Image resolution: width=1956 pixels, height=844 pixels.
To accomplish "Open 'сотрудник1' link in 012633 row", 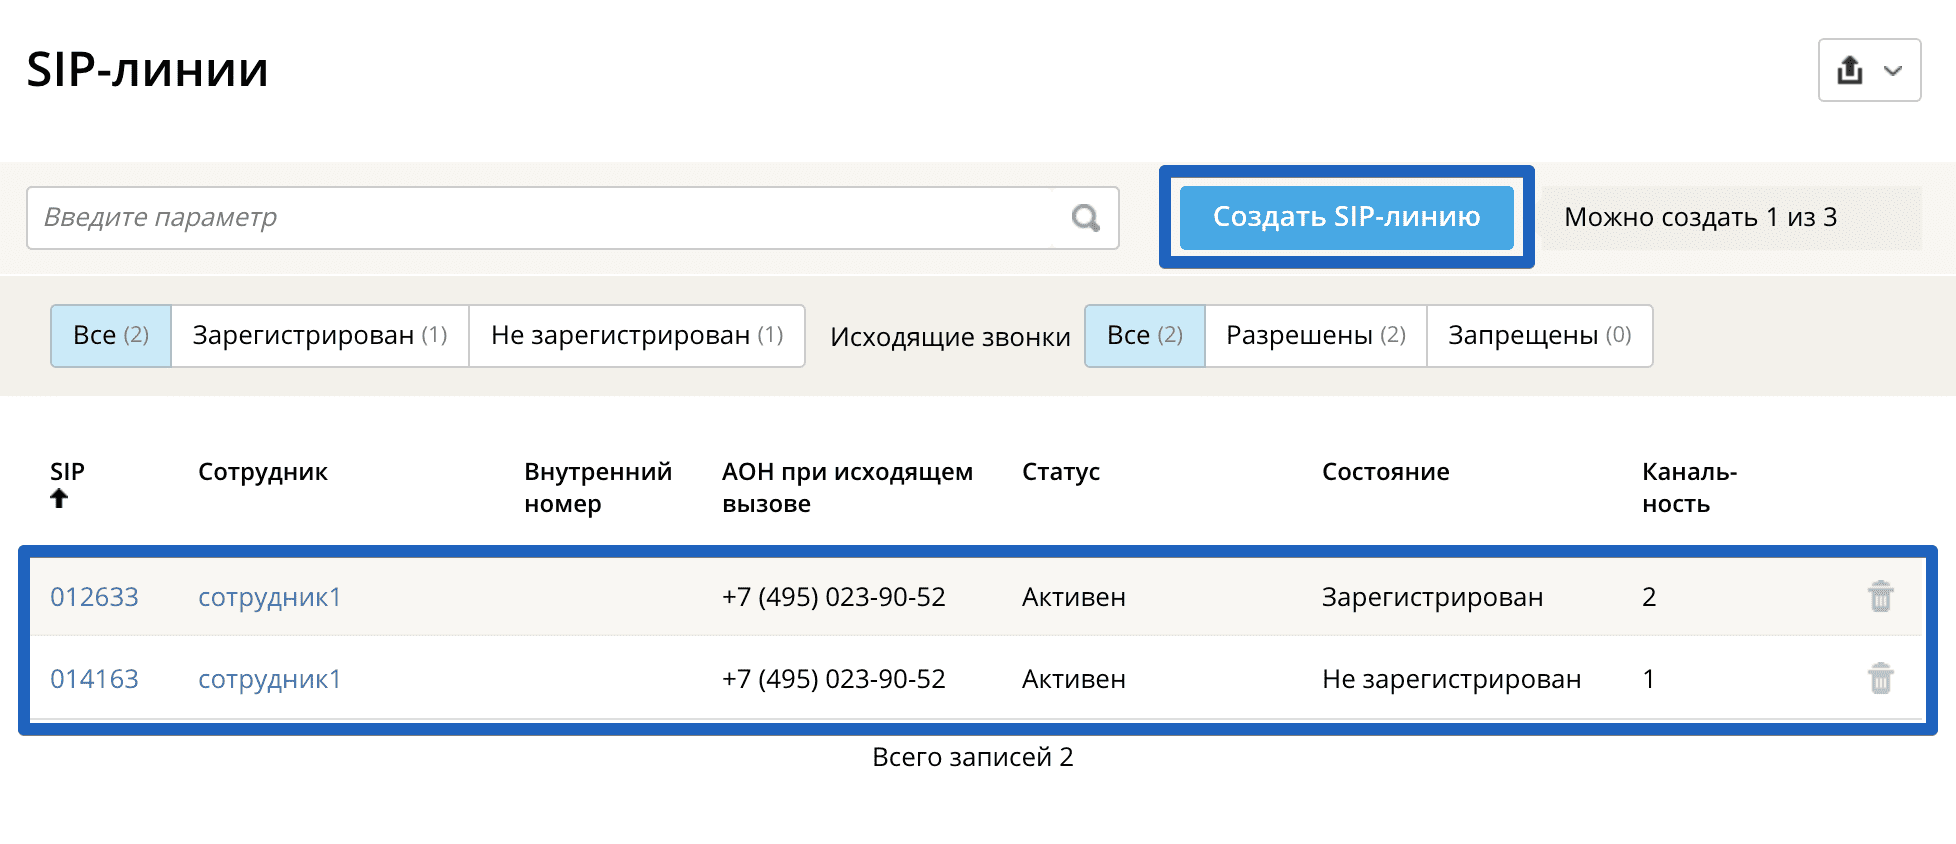I will pos(270,597).
